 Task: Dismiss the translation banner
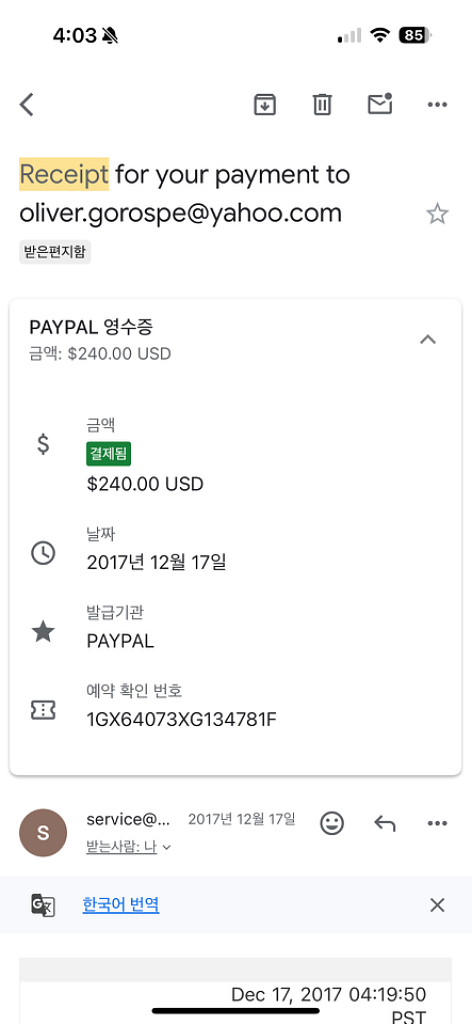[437, 905]
